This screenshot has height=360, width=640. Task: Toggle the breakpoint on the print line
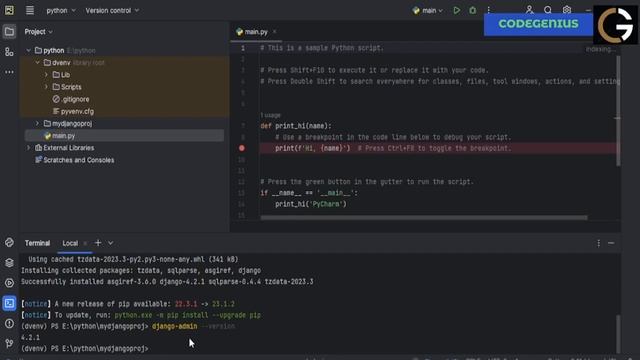point(242,148)
